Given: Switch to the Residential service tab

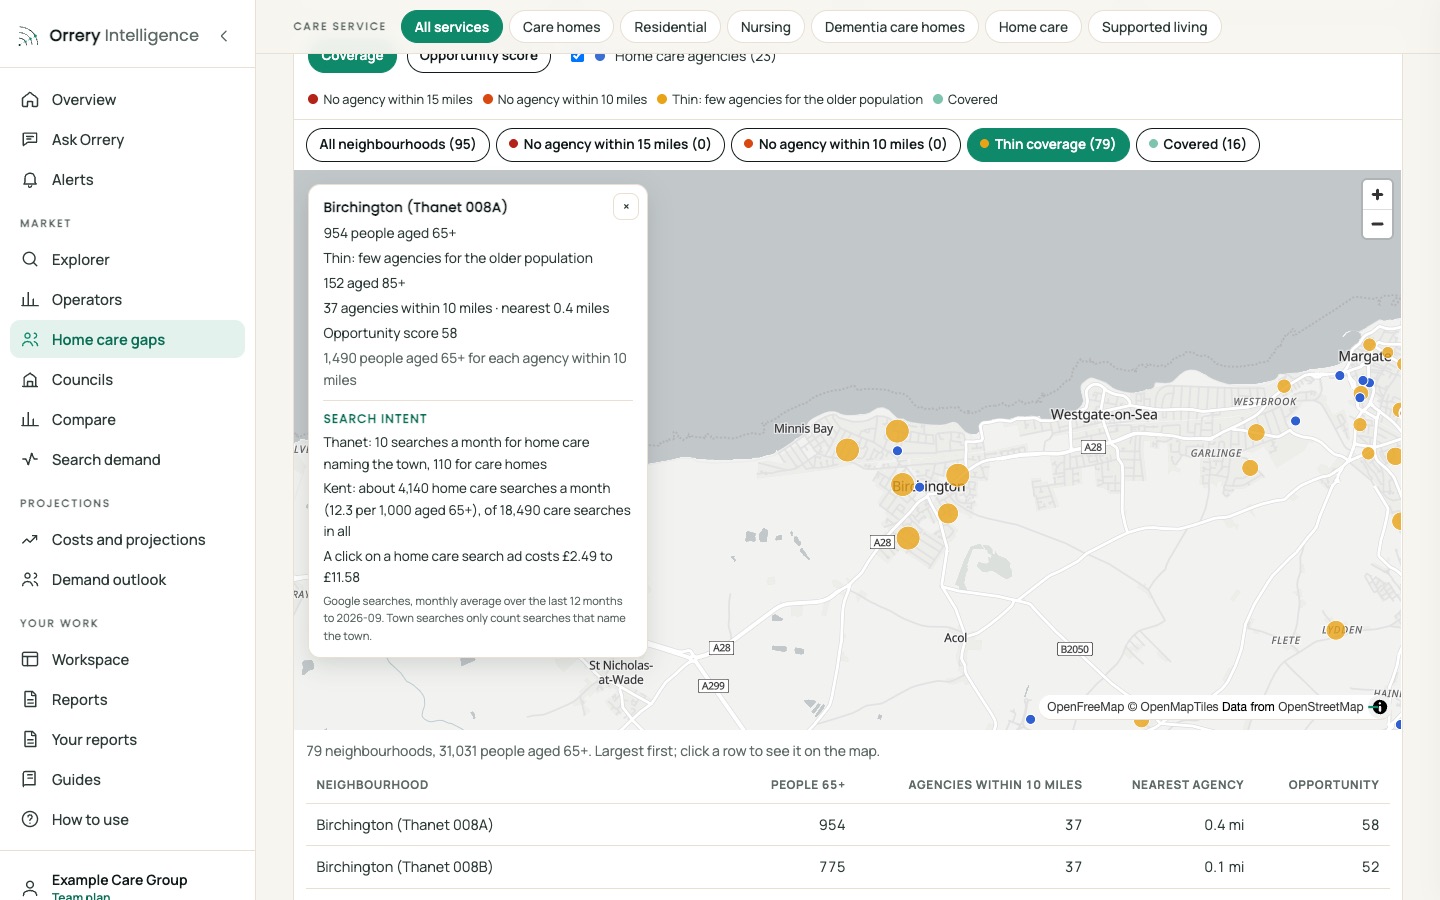Looking at the screenshot, I should tap(670, 27).
